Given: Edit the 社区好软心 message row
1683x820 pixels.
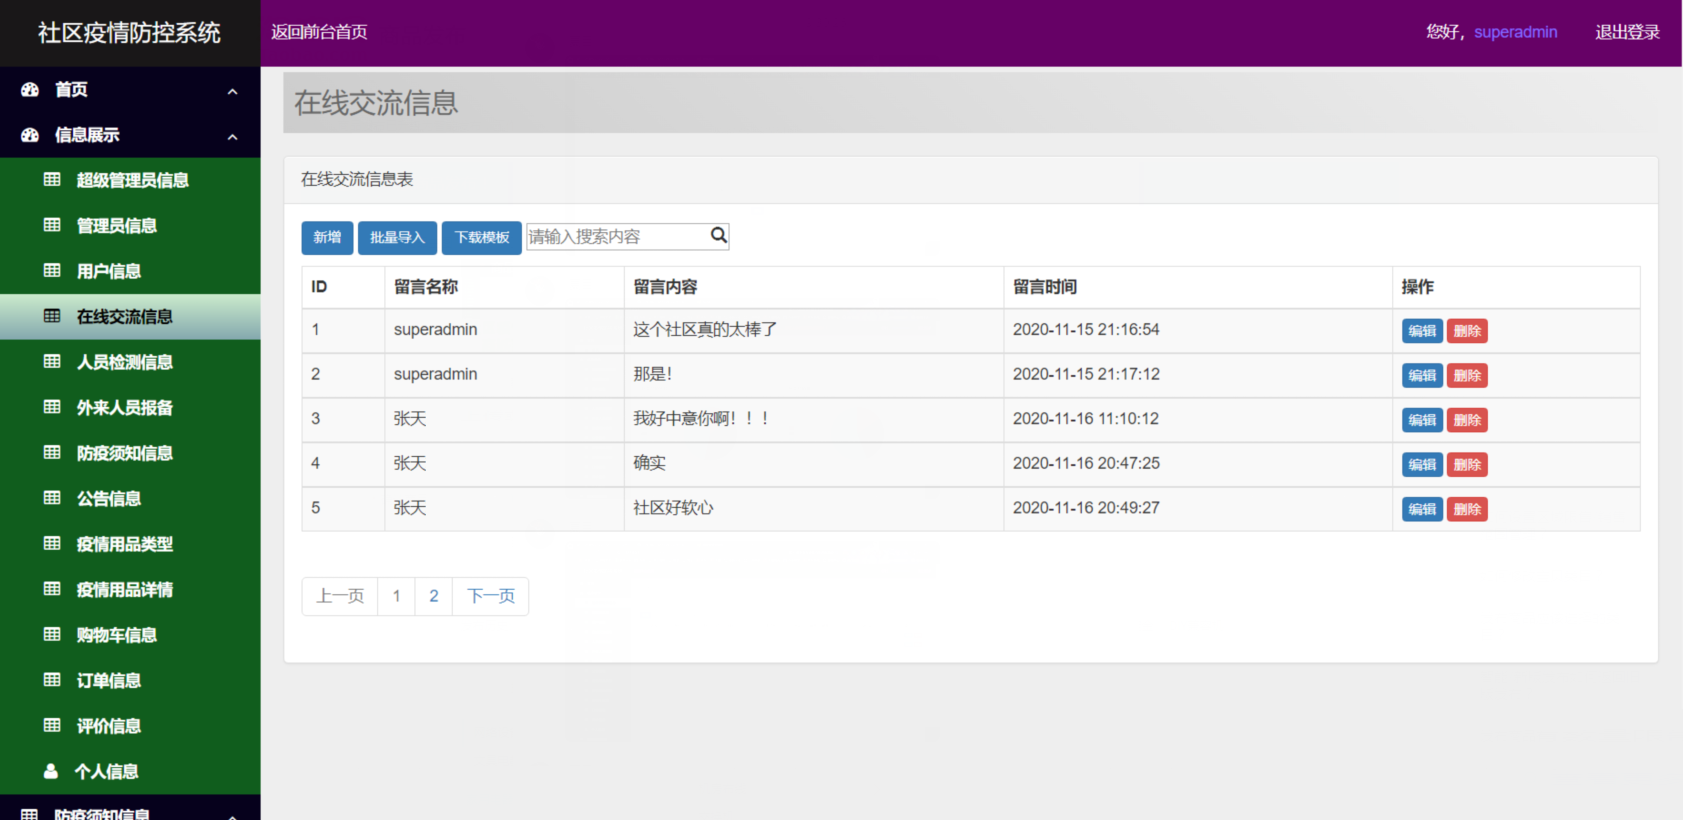Looking at the screenshot, I should 1422,509.
